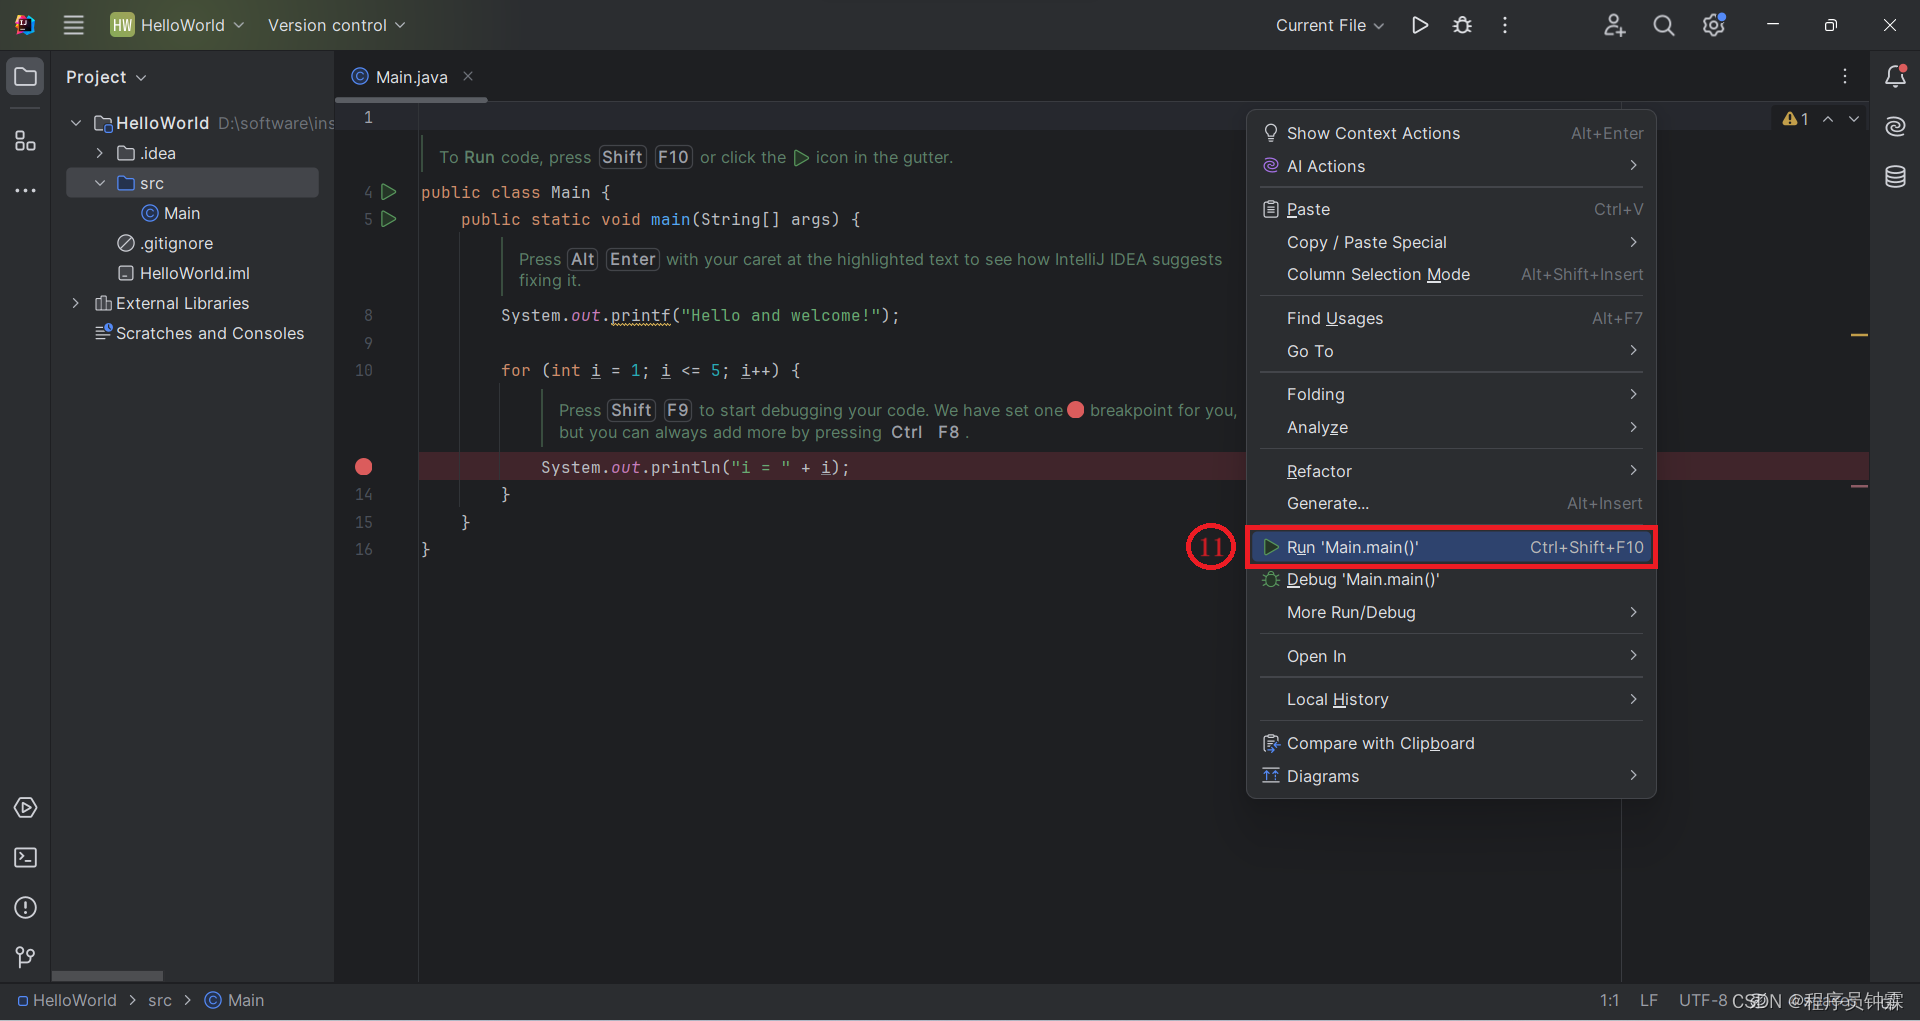Enable Column Selection Mode
Viewport: 1920px width, 1021px height.
pyautogui.click(x=1451, y=274)
